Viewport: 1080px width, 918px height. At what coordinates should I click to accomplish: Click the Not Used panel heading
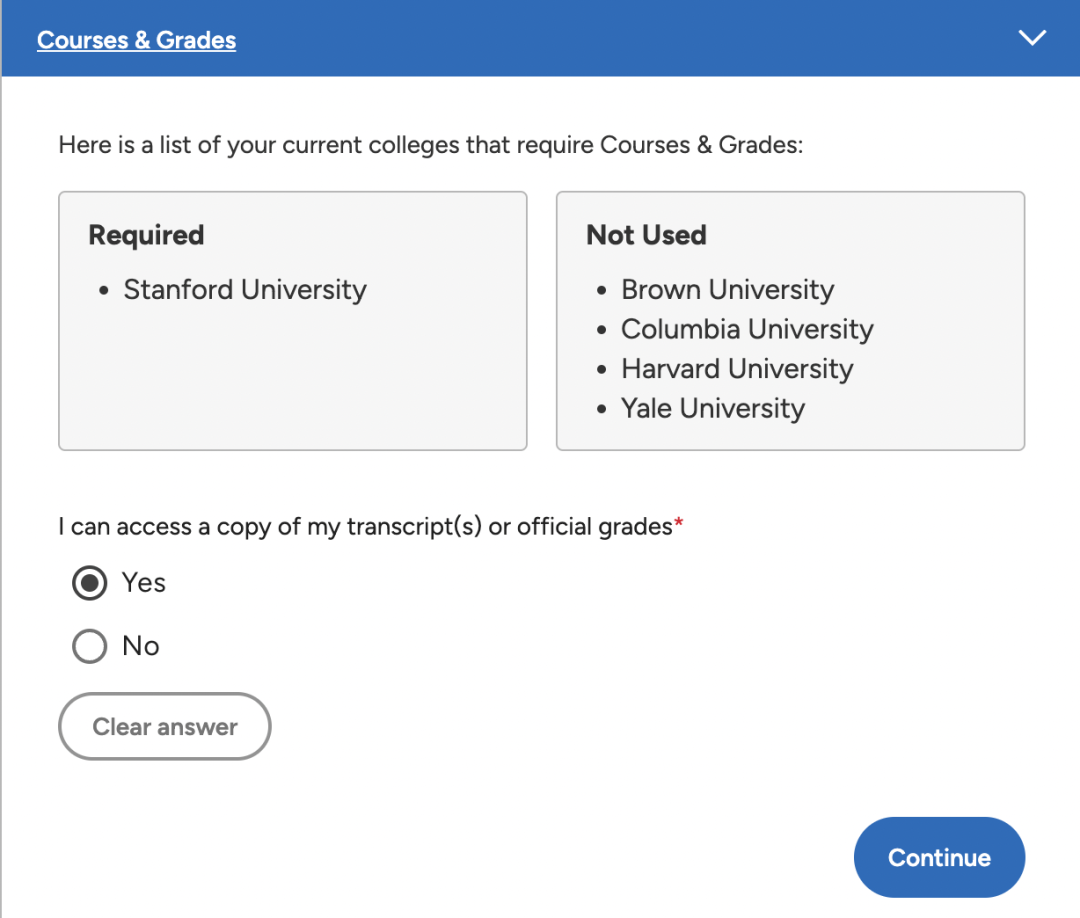646,236
